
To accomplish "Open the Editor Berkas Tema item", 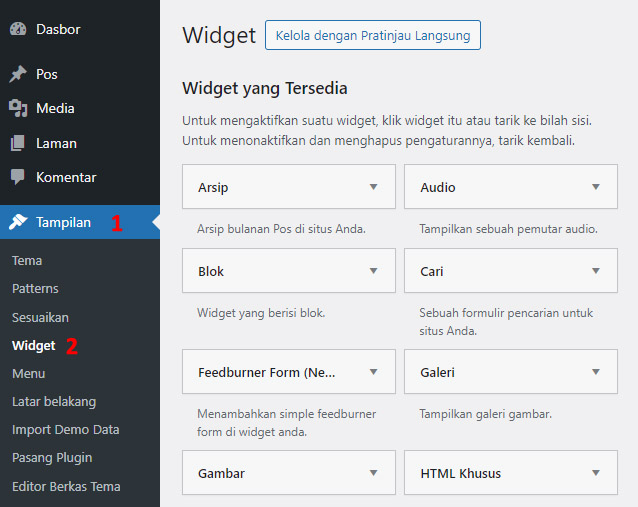I will pos(66,487).
